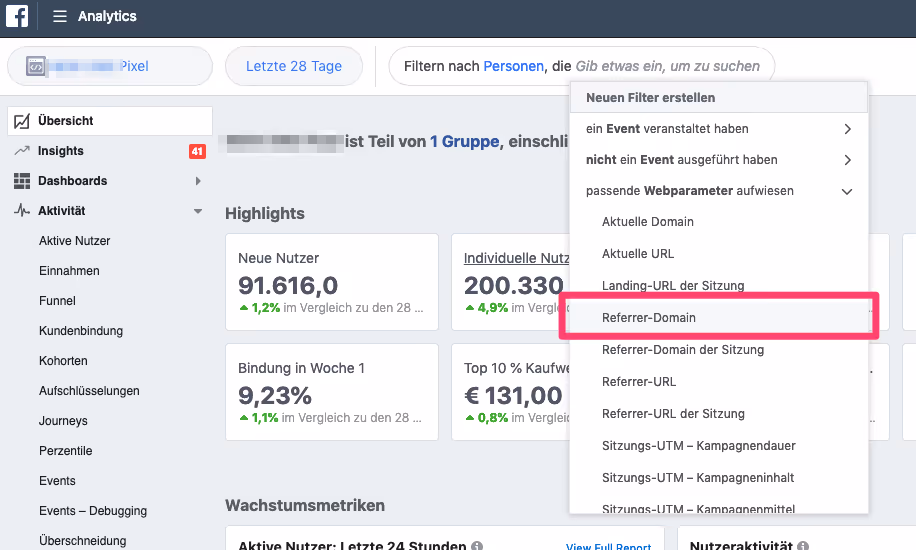Click the Personen link in the filter bar
This screenshot has height=550, width=916.
pyautogui.click(x=513, y=66)
